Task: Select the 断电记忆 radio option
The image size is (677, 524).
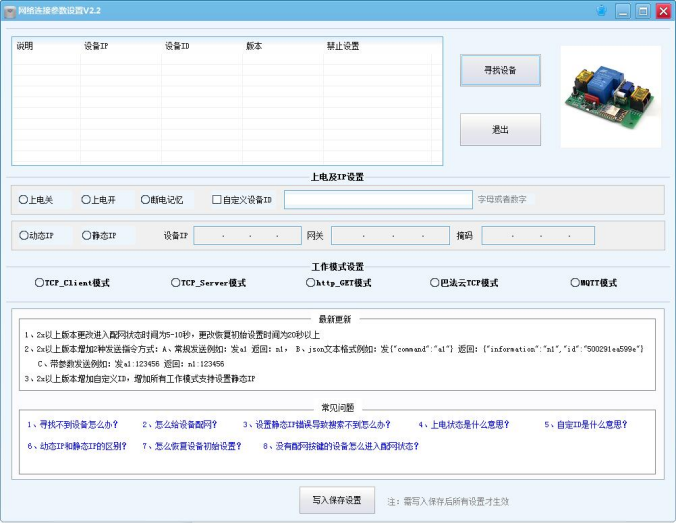Action: (x=162, y=200)
